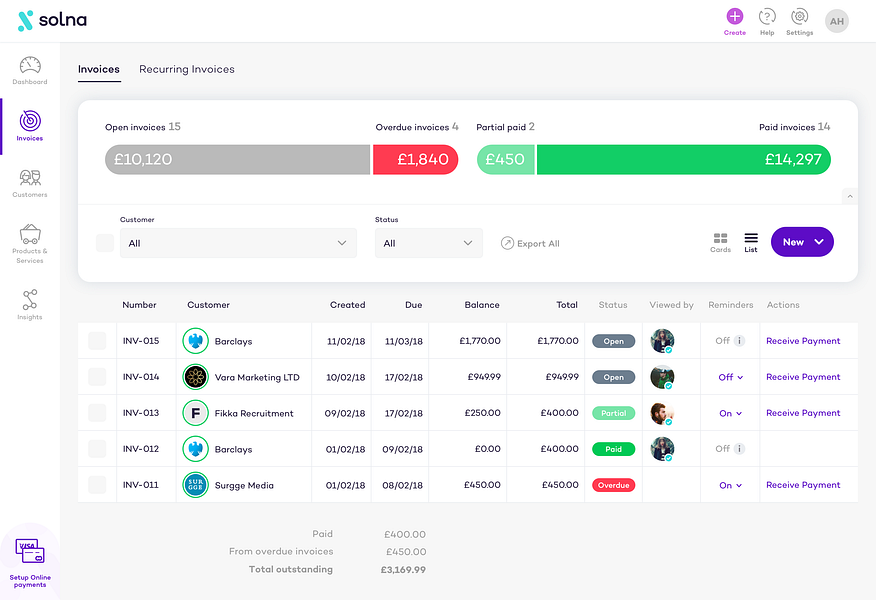Open the AH user avatar

pos(836,21)
